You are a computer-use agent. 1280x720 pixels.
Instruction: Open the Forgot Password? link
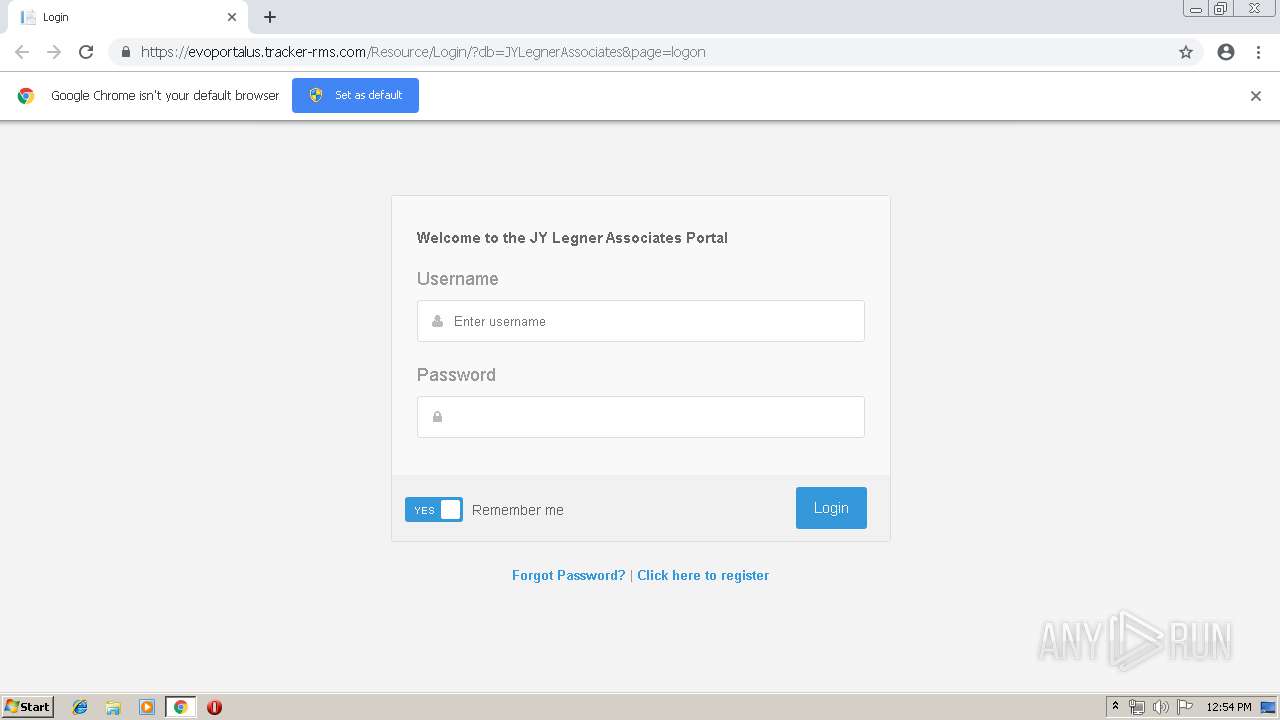(568, 575)
